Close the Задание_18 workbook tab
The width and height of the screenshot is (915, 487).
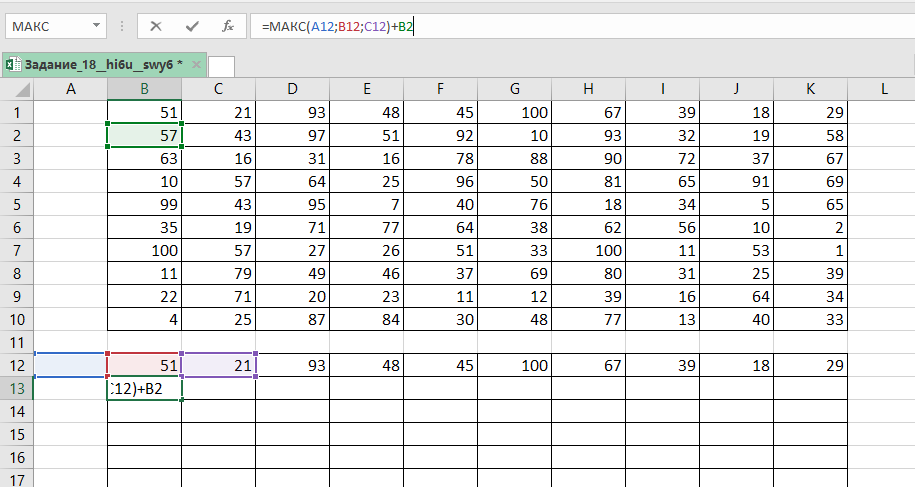coord(196,65)
